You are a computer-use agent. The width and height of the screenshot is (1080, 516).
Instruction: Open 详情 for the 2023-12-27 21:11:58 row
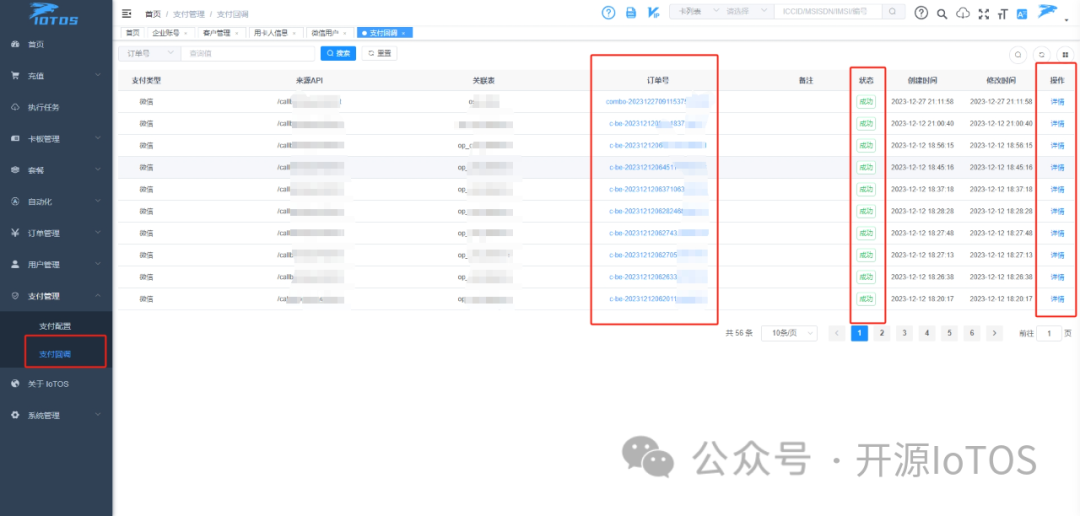coord(1057,102)
